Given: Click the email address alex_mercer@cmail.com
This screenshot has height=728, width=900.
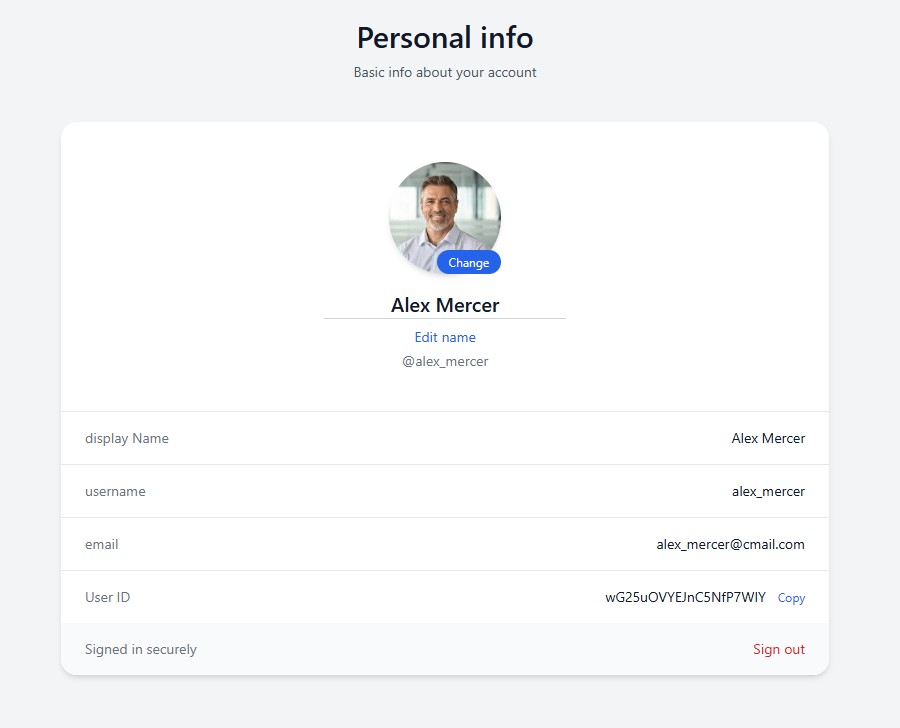Looking at the screenshot, I should (731, 544).
